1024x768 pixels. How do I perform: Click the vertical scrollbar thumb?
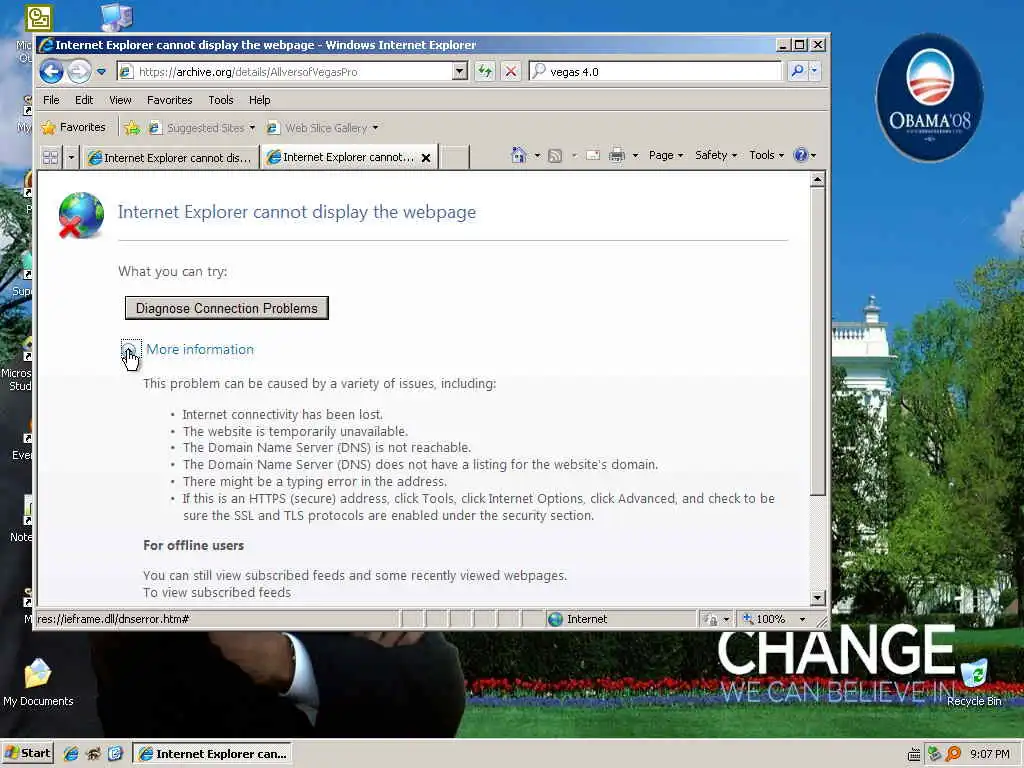[x=818, y=341]
